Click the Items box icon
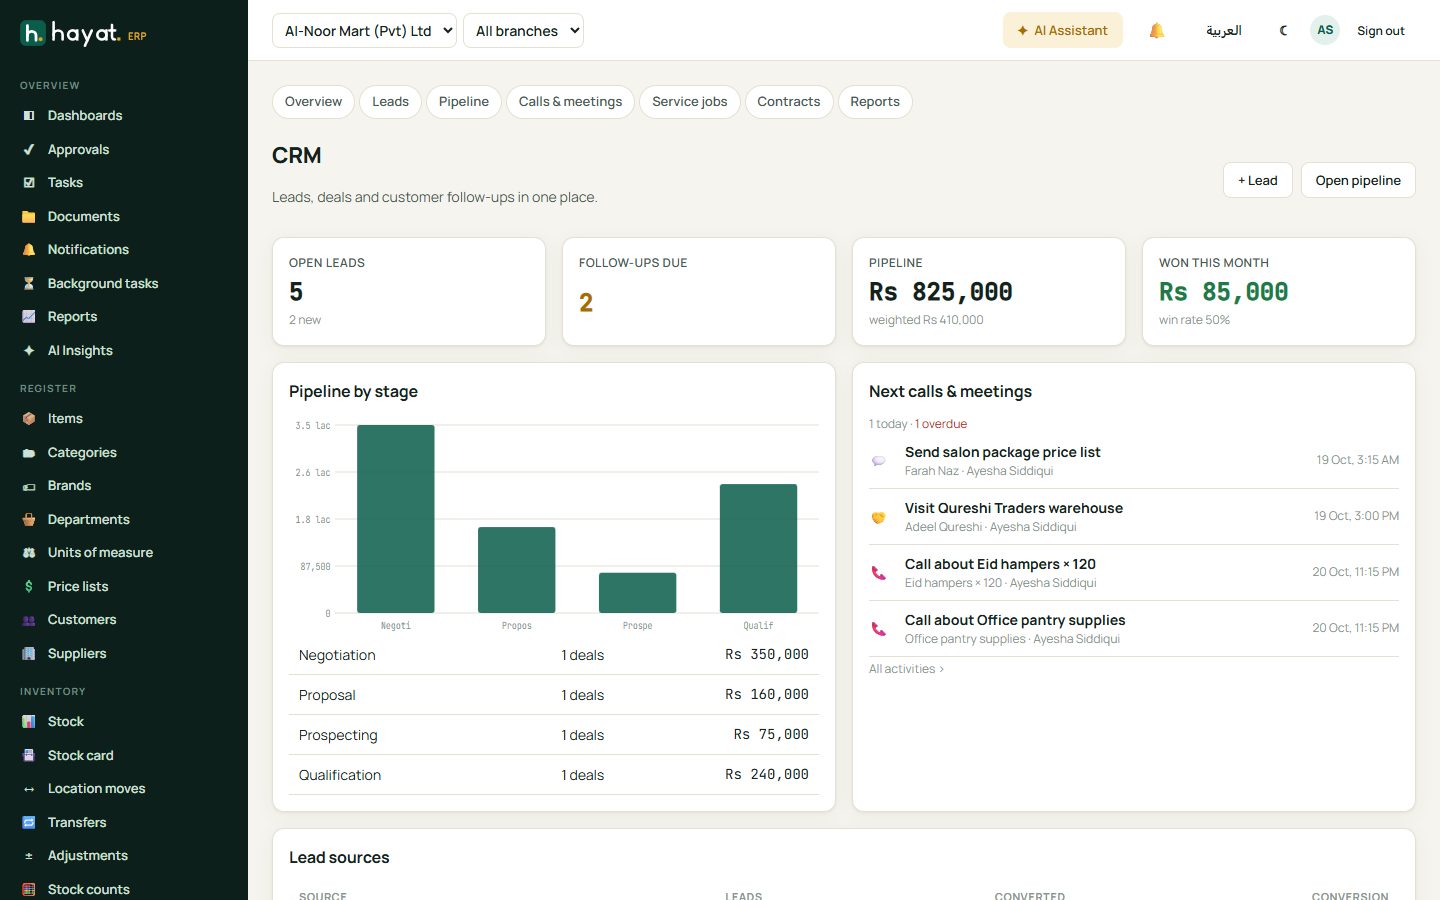 tap(29, 419)
